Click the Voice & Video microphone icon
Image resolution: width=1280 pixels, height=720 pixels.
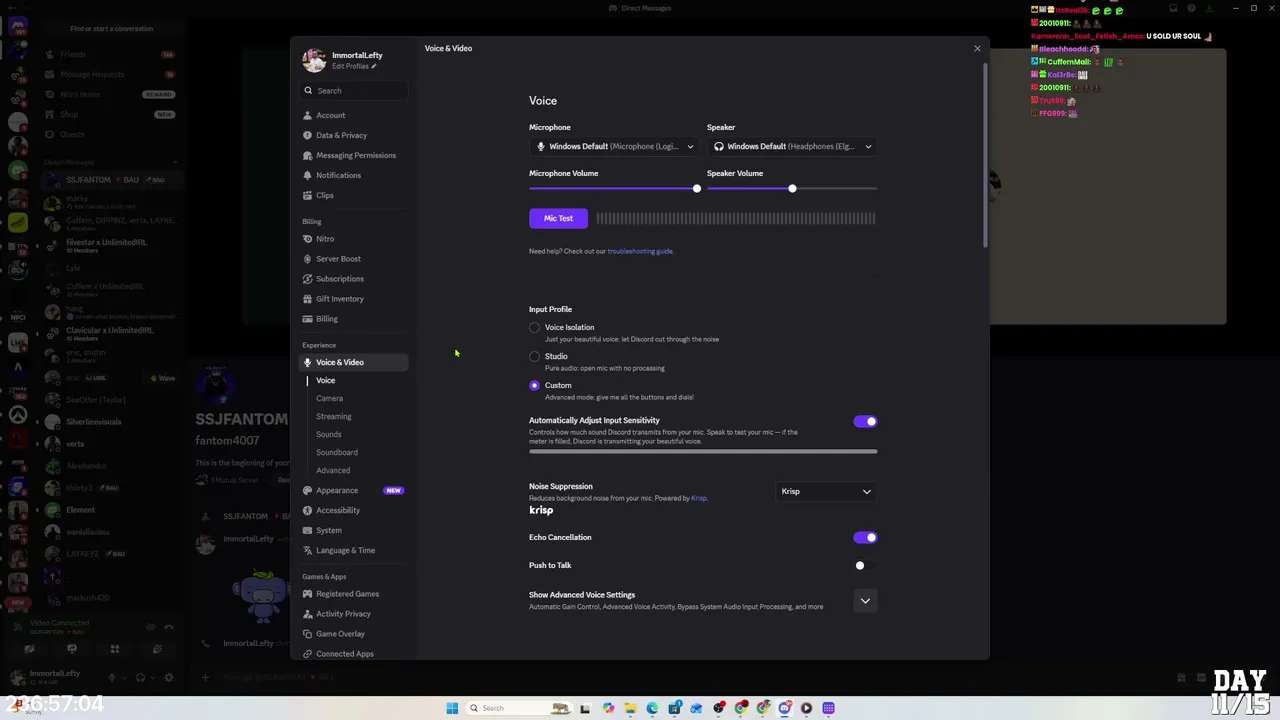pos(308,362)
